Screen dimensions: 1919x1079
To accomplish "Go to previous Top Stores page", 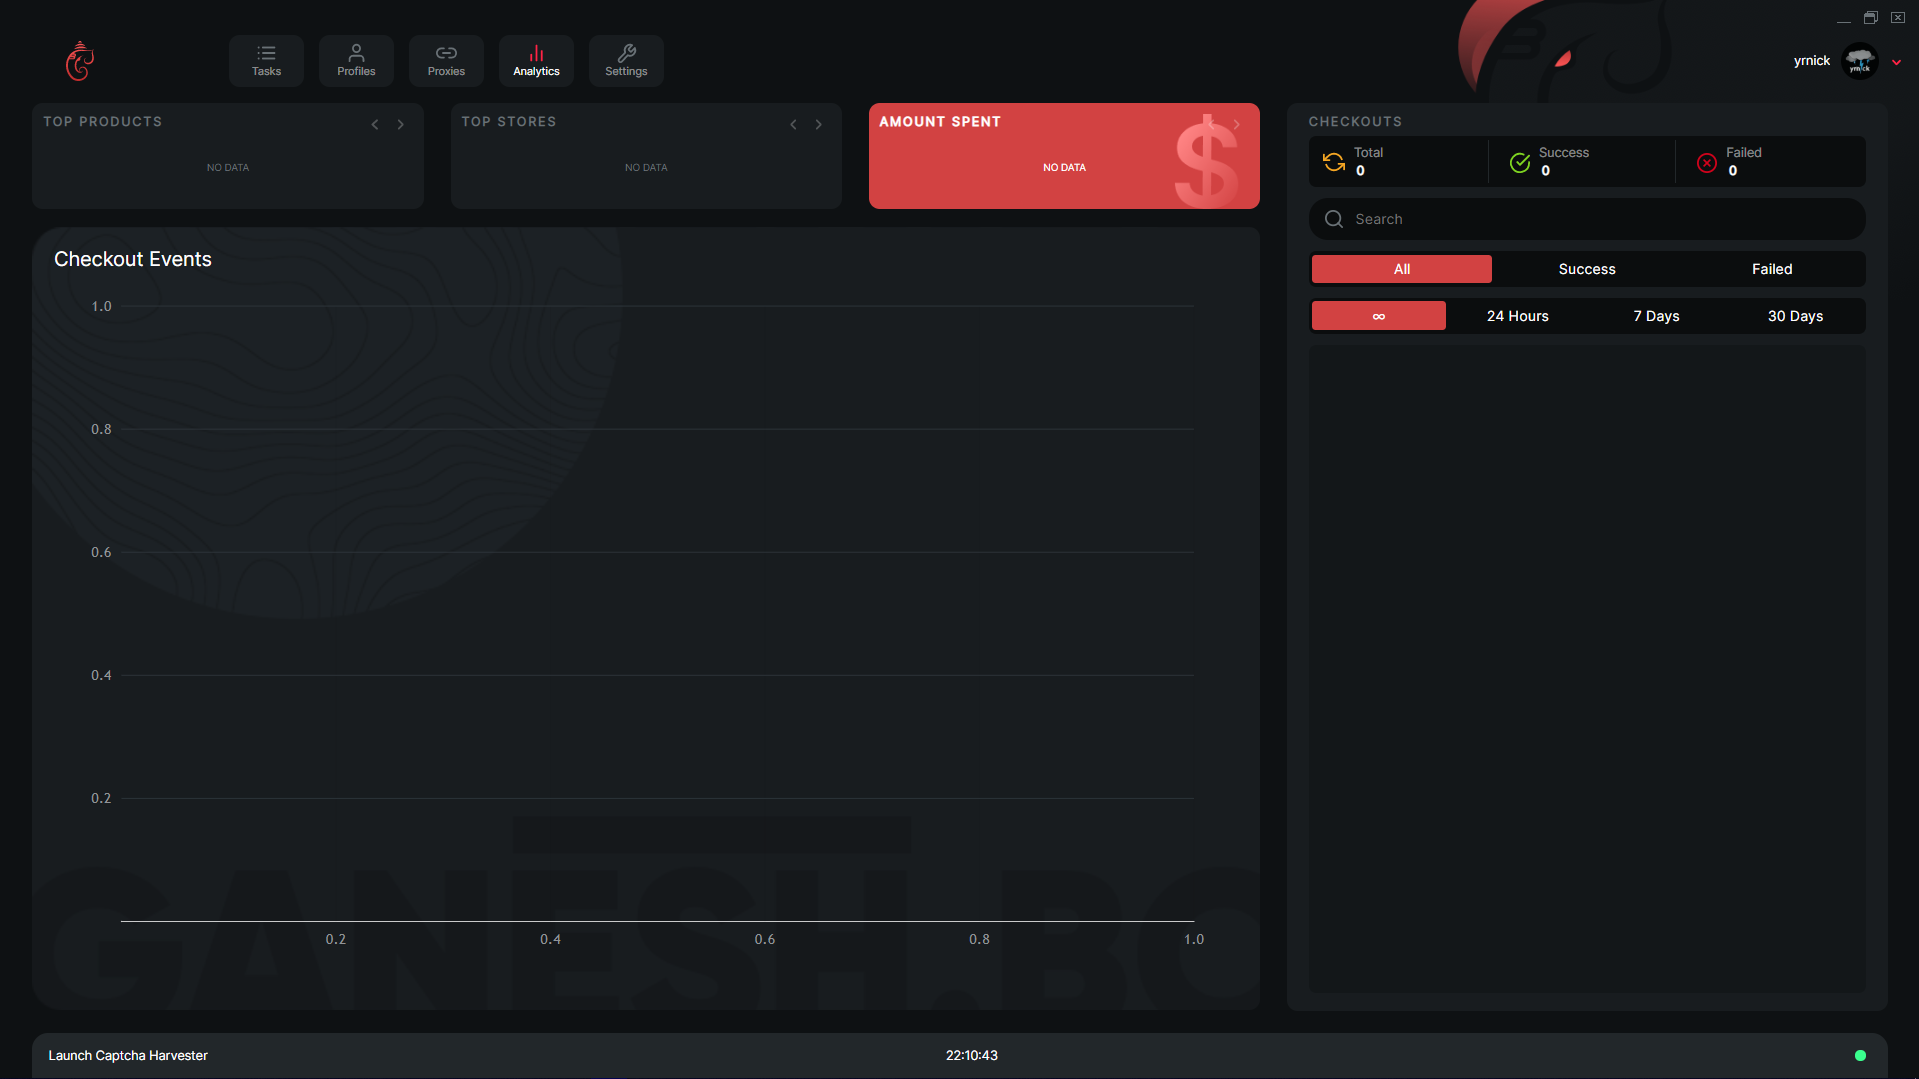I will point(793,125).
